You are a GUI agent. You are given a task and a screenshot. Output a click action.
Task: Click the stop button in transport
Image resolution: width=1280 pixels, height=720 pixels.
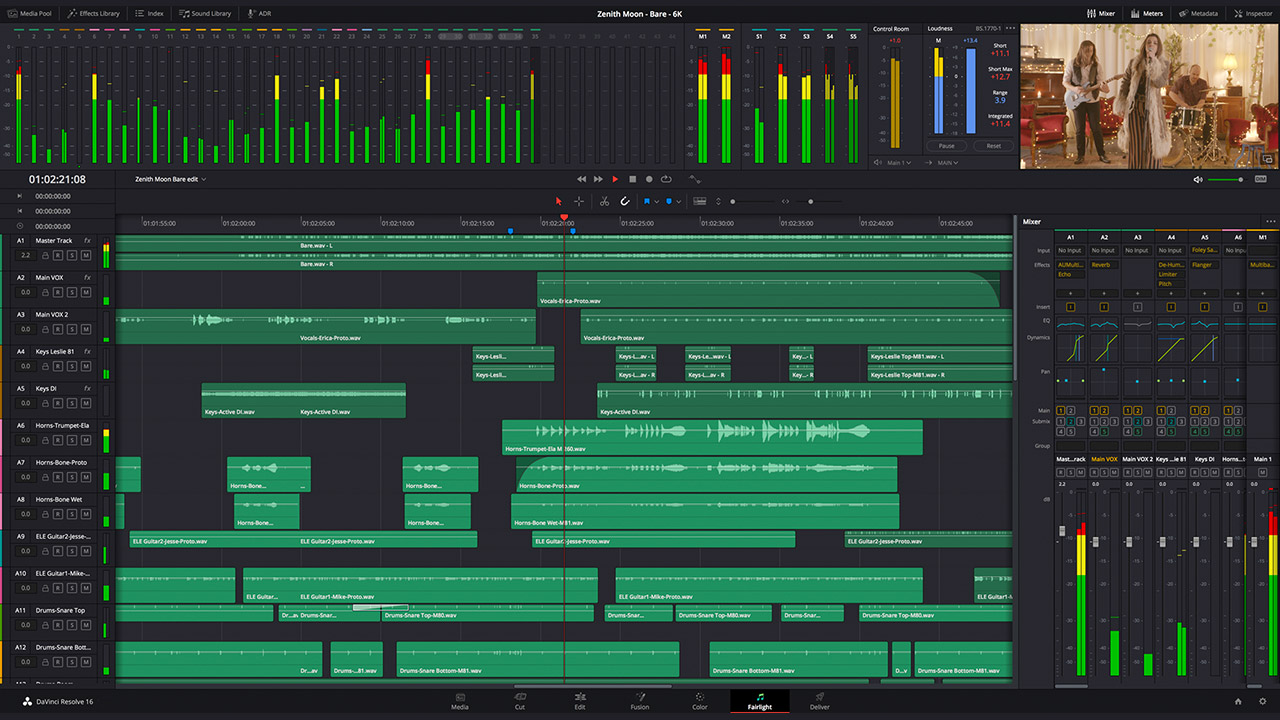tap(632, 179)
